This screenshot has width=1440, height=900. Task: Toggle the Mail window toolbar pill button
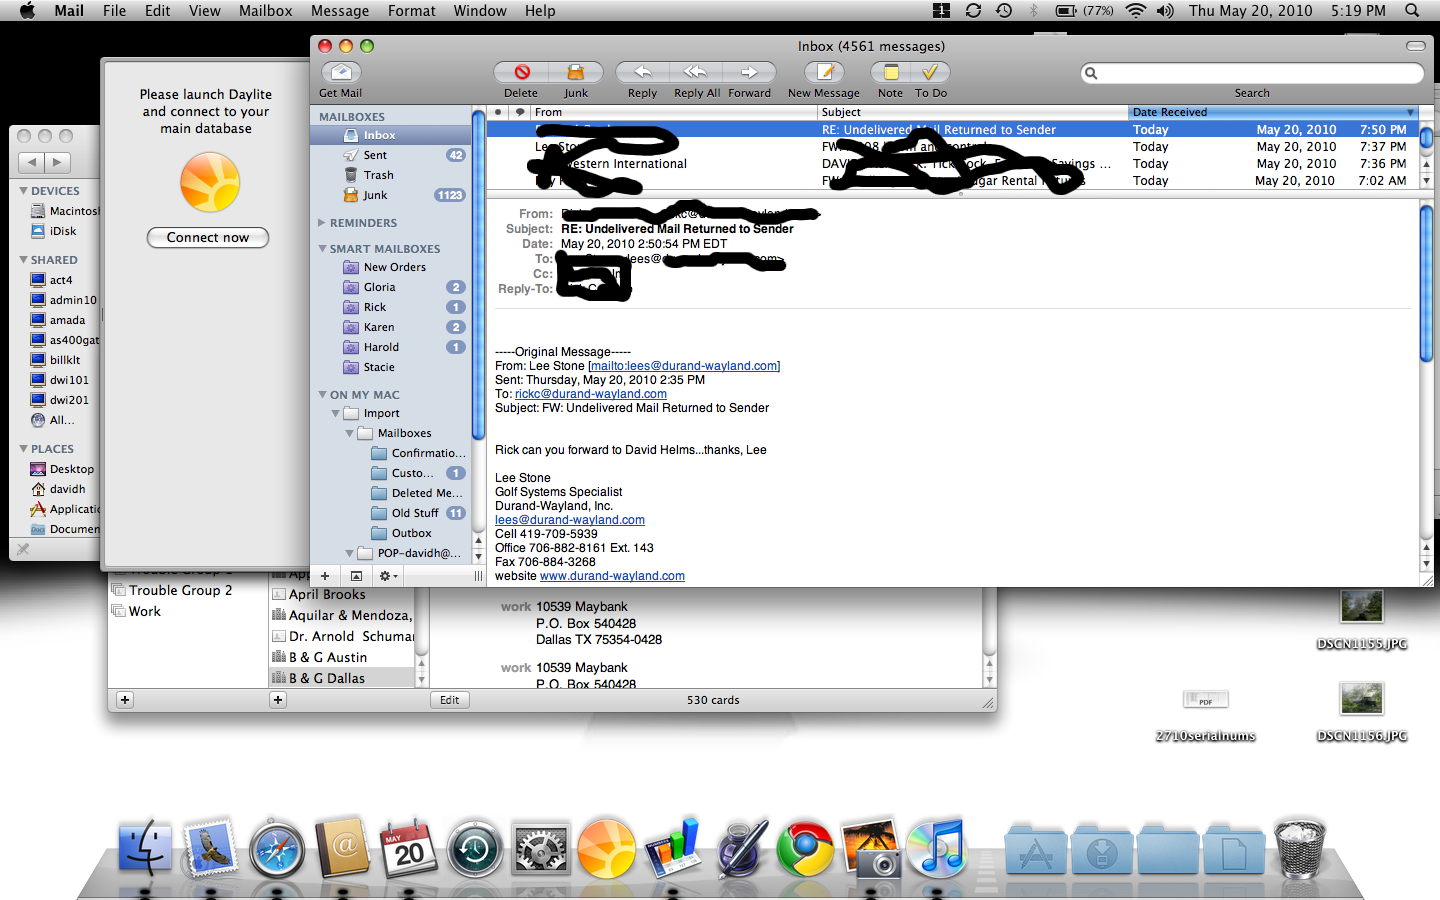pos(1415,46)
